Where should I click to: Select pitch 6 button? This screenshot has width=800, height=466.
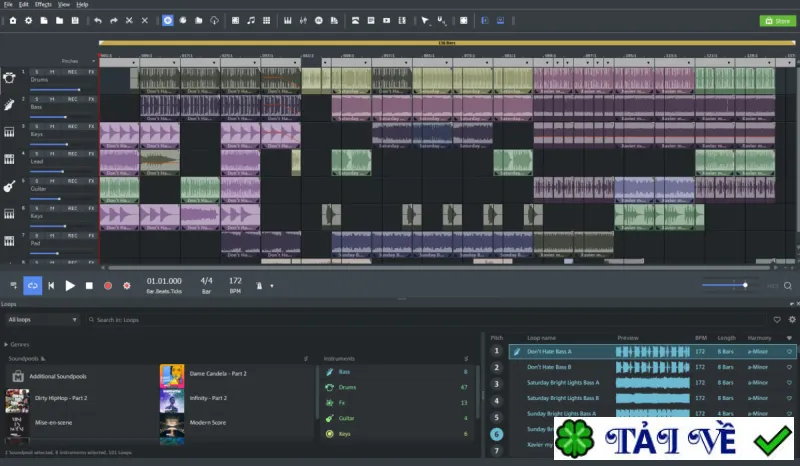(496, 434)
